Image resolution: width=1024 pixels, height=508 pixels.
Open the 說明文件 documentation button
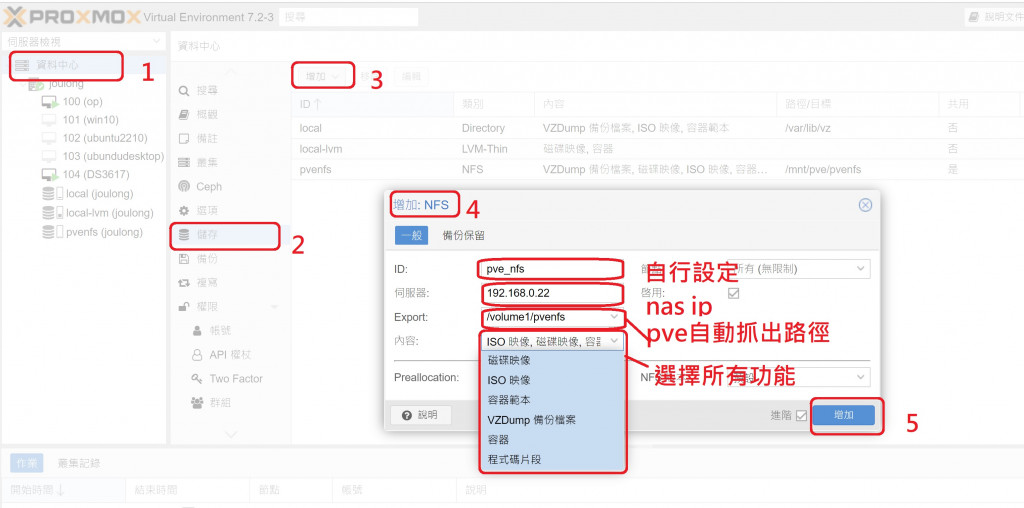pos(995,17)
